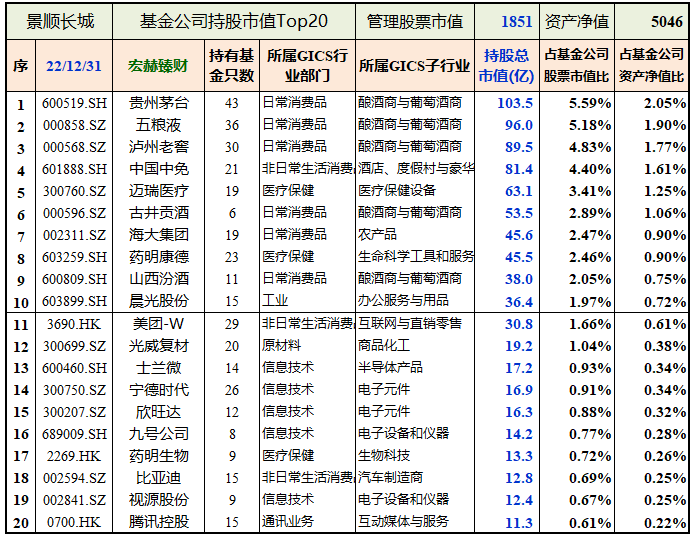Click stock code 000568.SZ
Viewport: 690px width, 536px height.
[74, 147]
